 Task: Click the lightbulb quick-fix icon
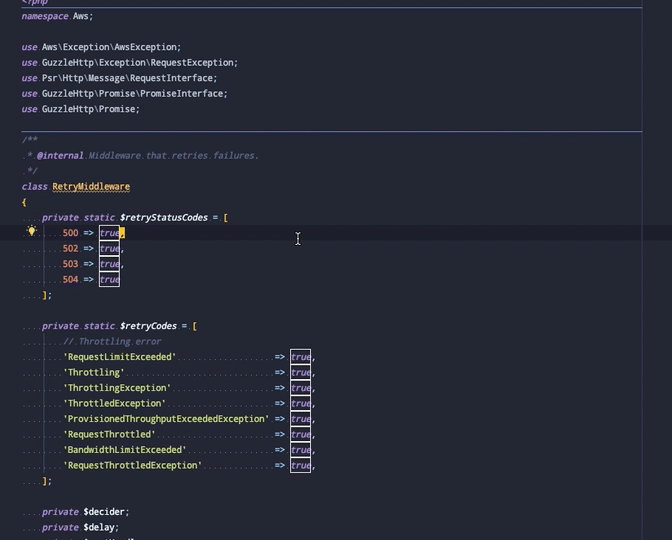32,231
